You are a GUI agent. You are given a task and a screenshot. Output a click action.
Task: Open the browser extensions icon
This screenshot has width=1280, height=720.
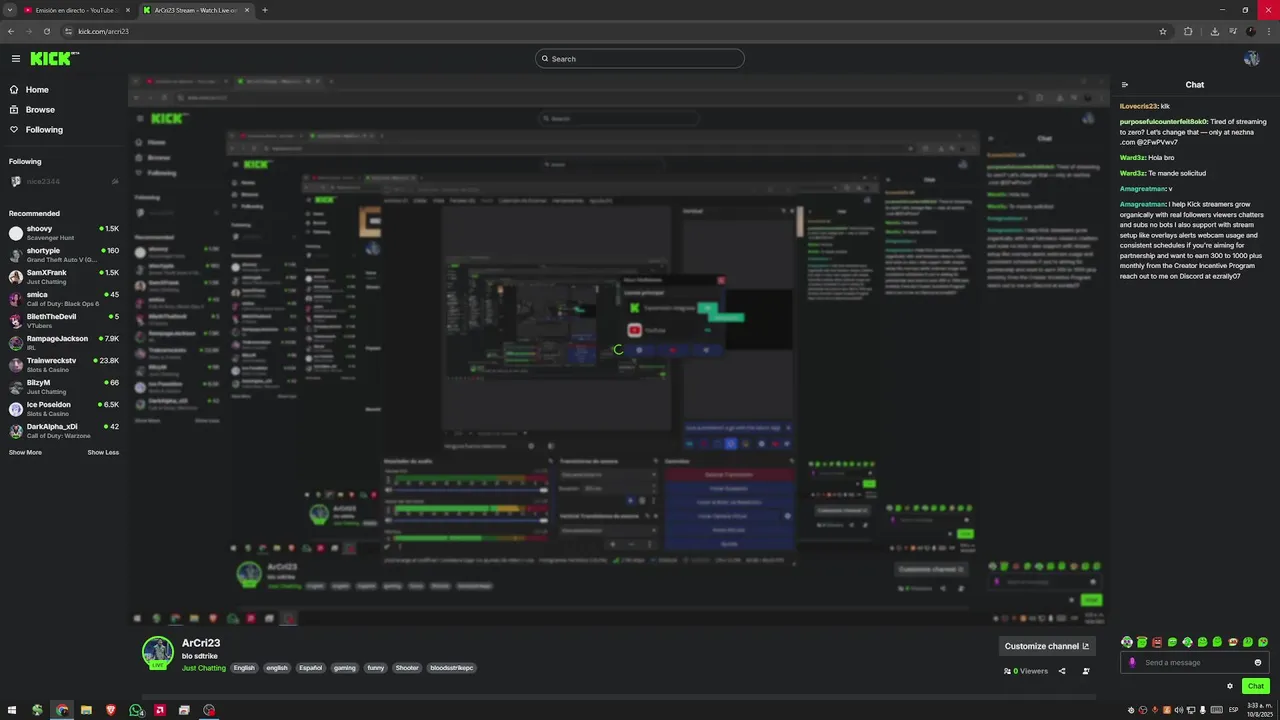(x=1188, y=31)
